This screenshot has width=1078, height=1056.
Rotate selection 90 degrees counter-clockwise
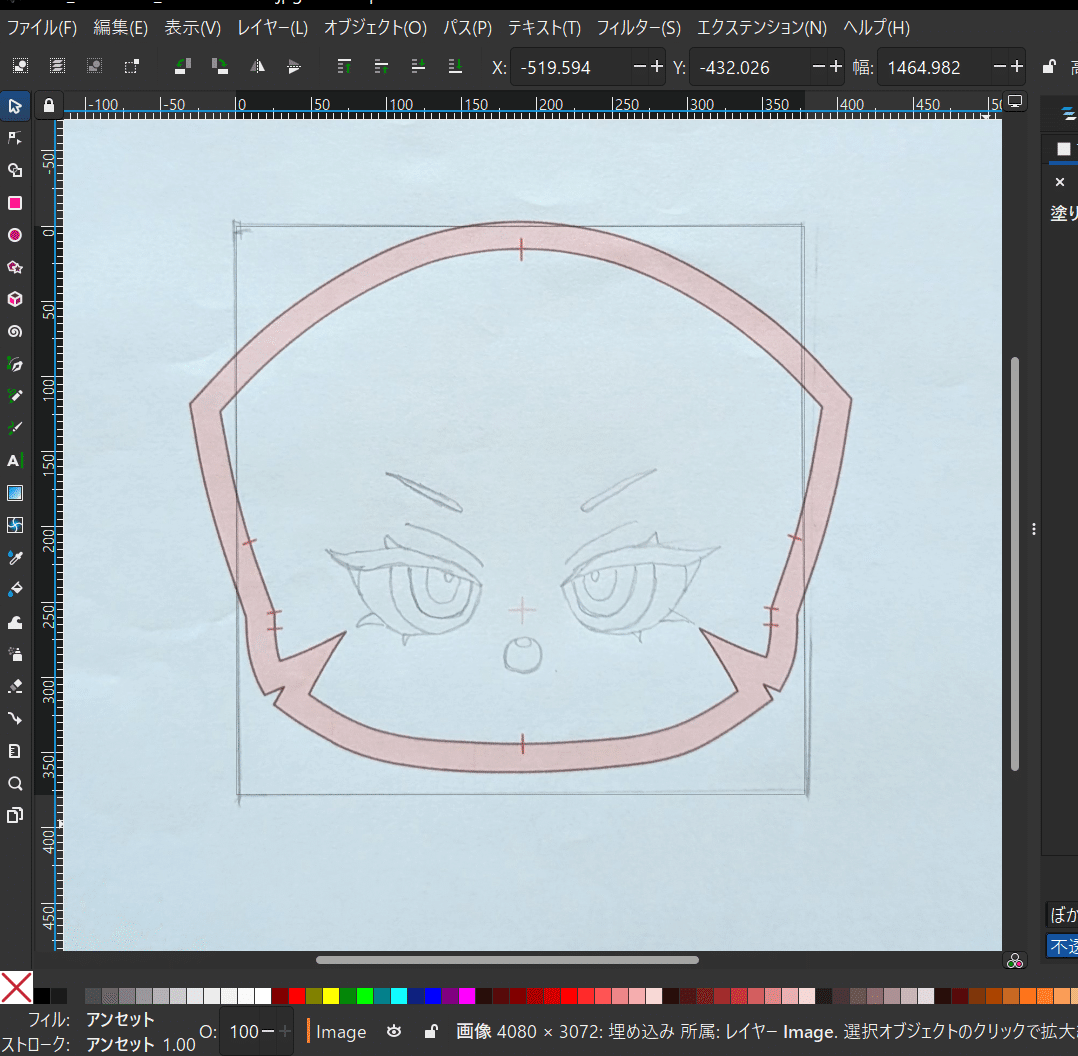[x=183, y=66]
